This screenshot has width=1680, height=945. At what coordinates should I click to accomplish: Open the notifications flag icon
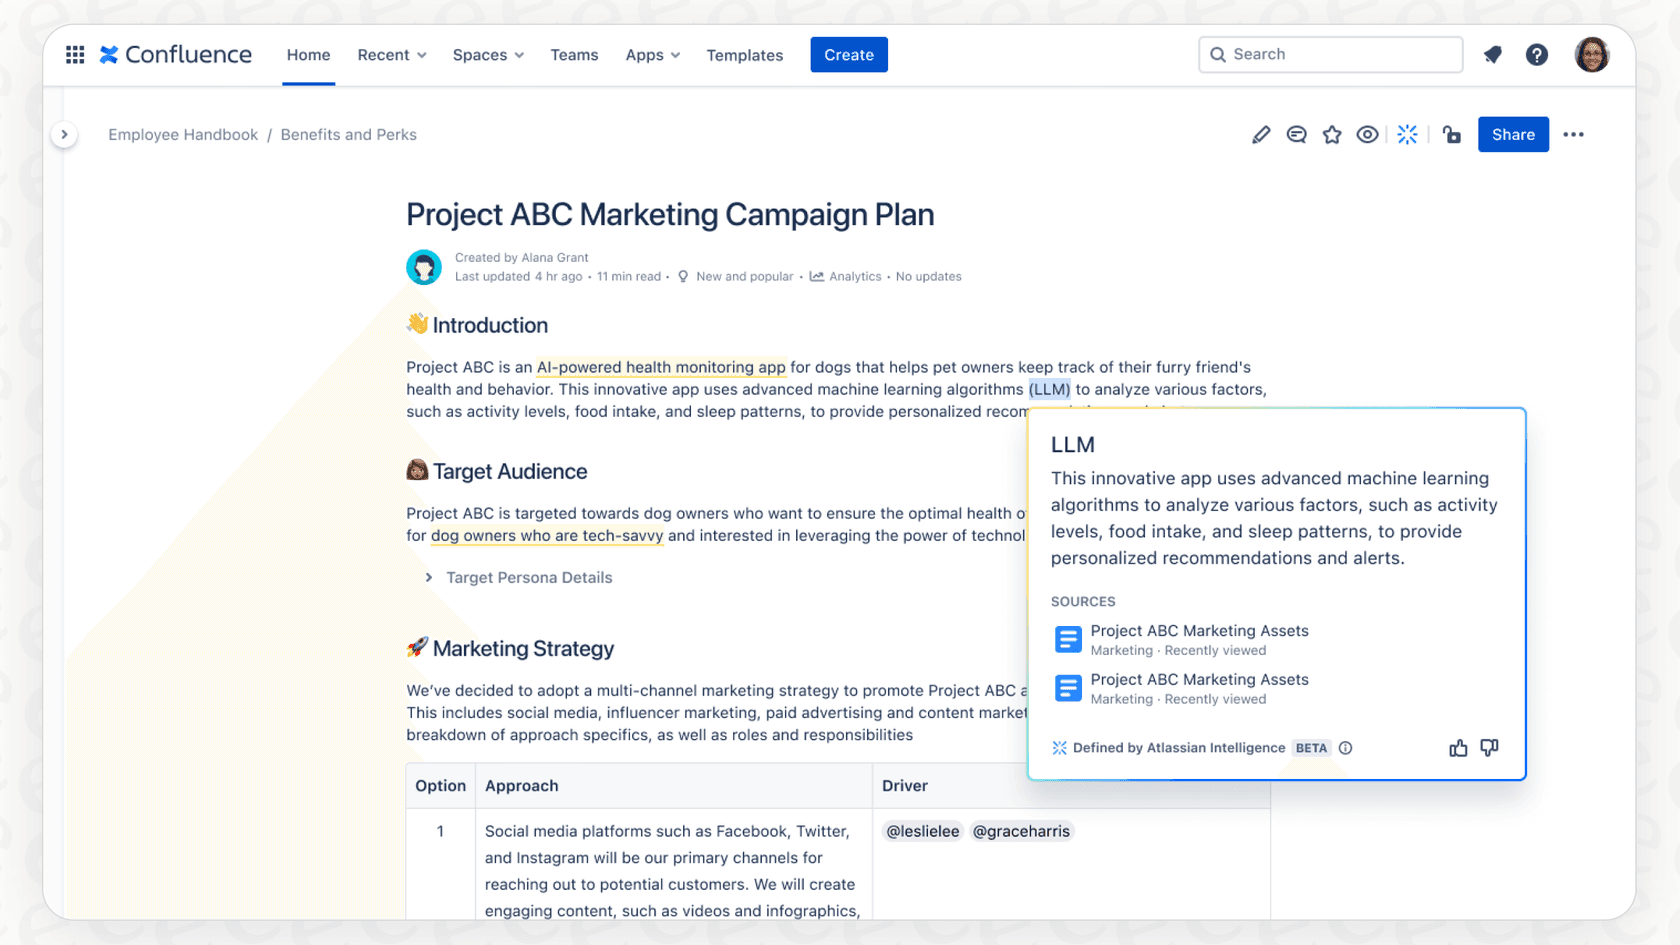coord(1492,54)
